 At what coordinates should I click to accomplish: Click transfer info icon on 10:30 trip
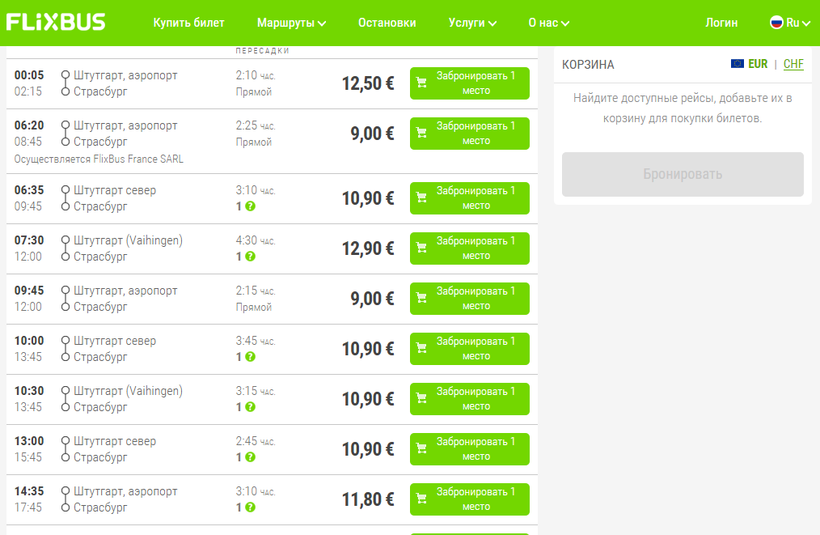tap(250, 406)
